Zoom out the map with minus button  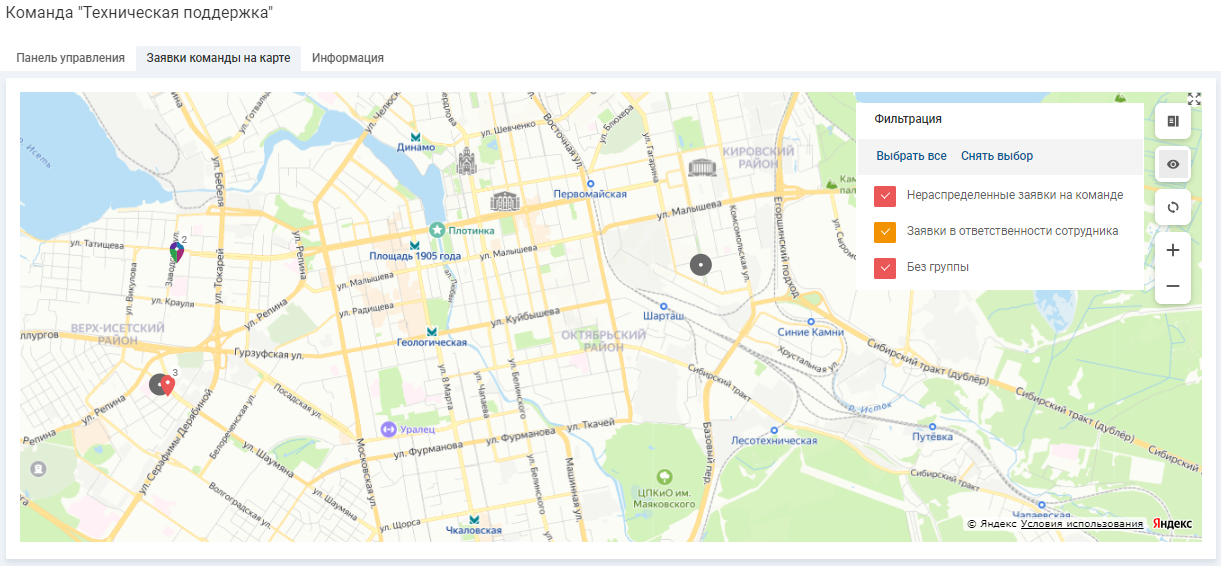tap(1173, 287)
